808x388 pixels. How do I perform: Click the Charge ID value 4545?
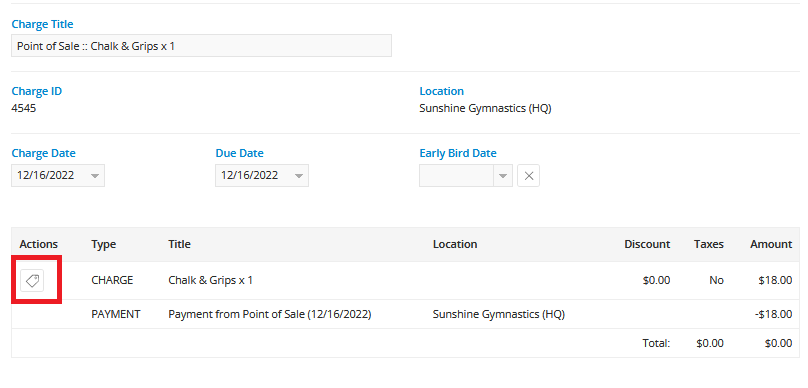coord(24,109)
